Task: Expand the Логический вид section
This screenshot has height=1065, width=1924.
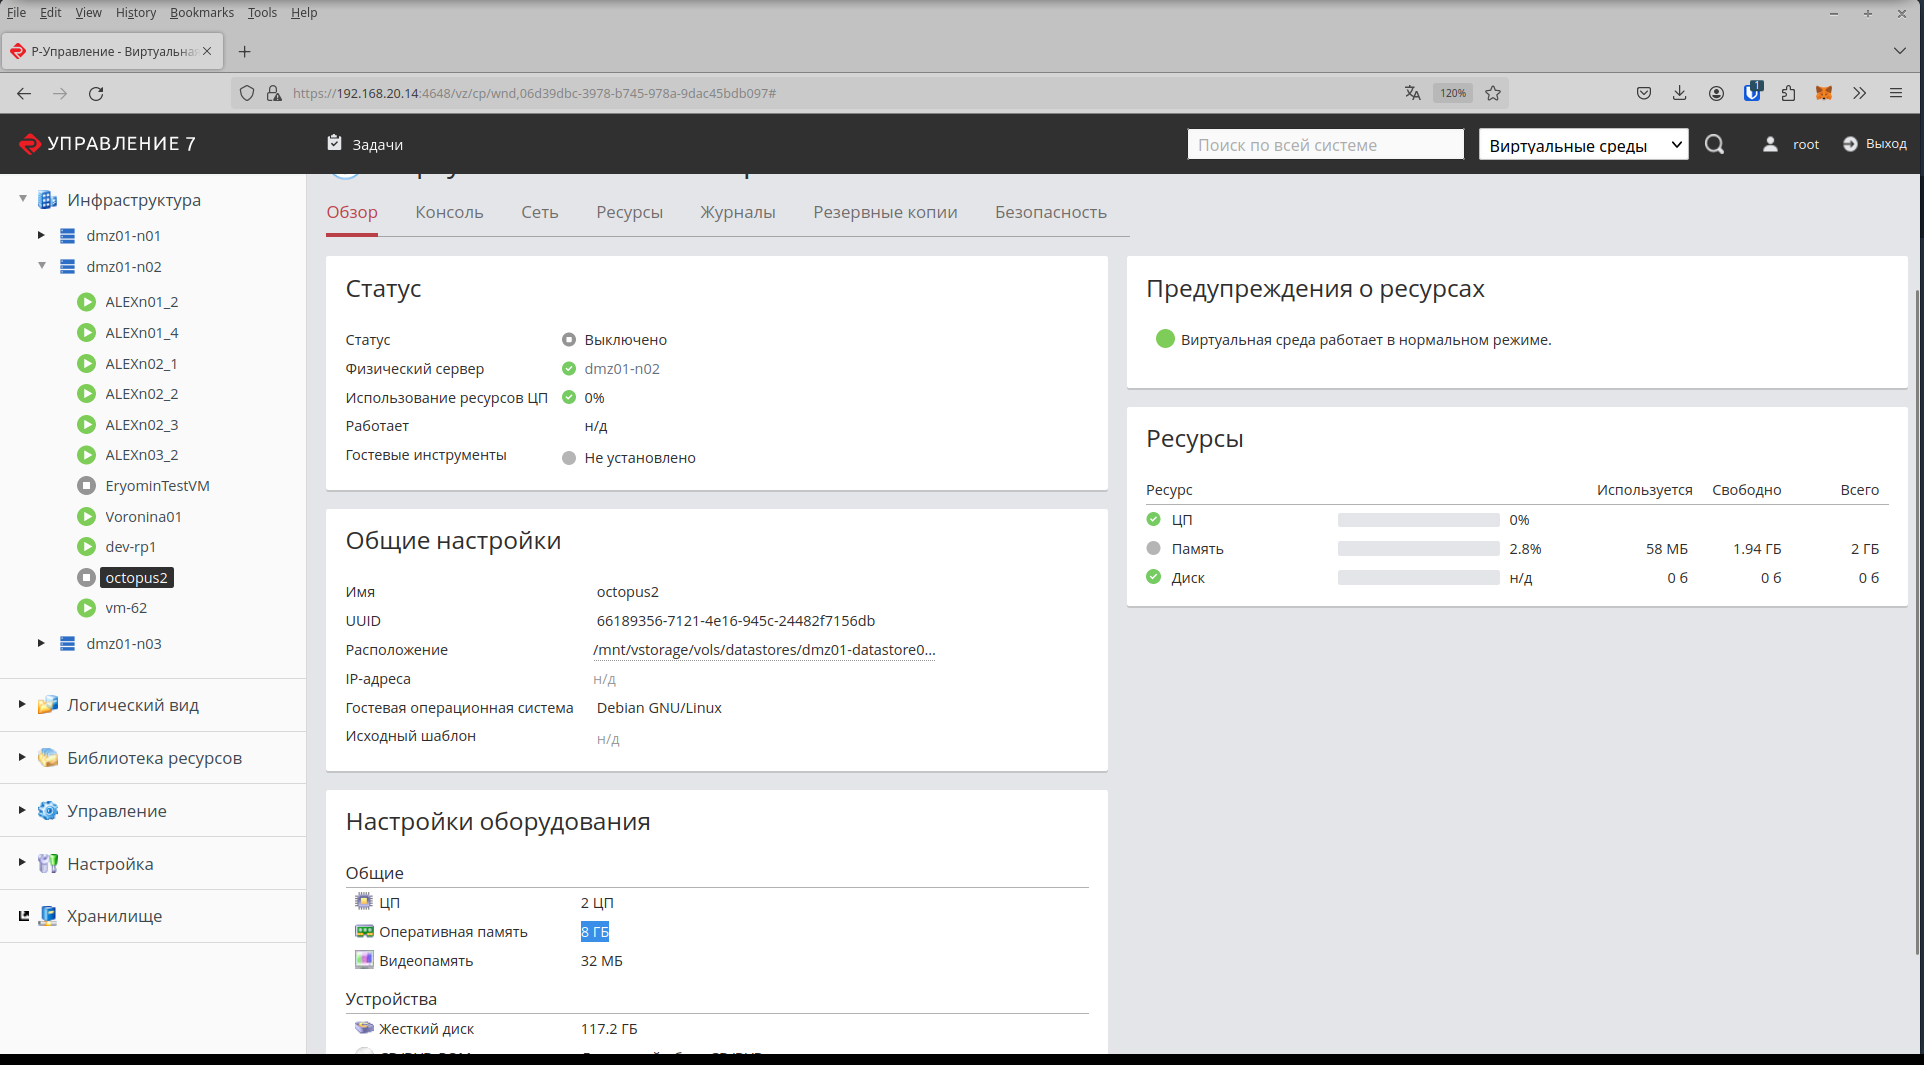Action: (22, 704)
